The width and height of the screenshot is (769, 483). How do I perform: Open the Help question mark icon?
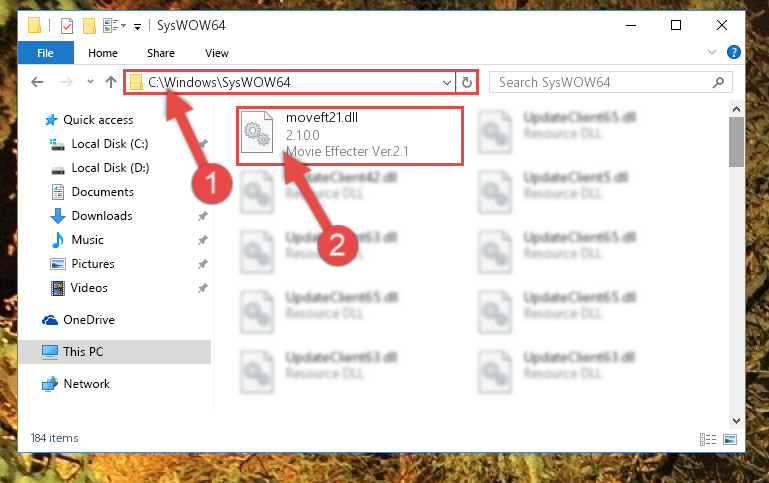(734, 52)
